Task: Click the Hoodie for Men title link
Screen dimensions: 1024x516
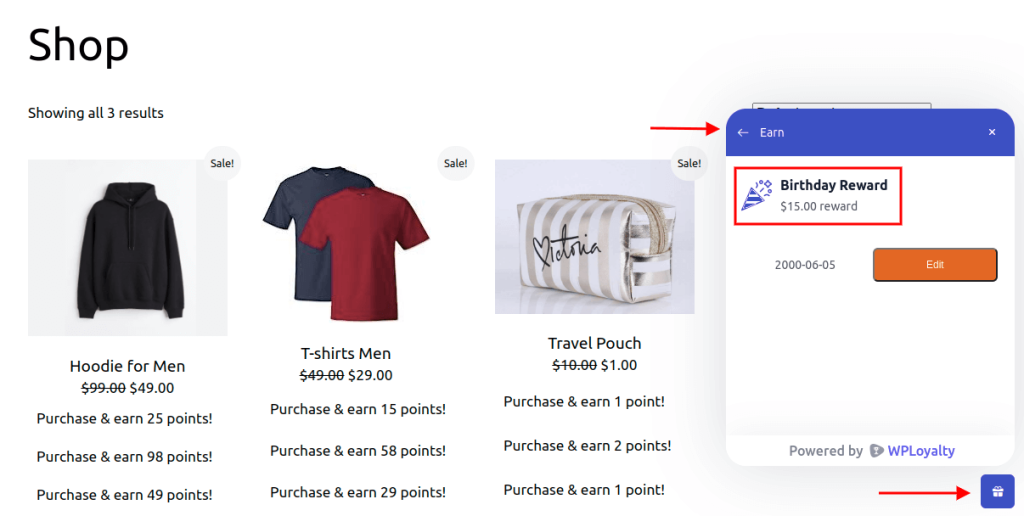Action: click(x=127, y=366)
